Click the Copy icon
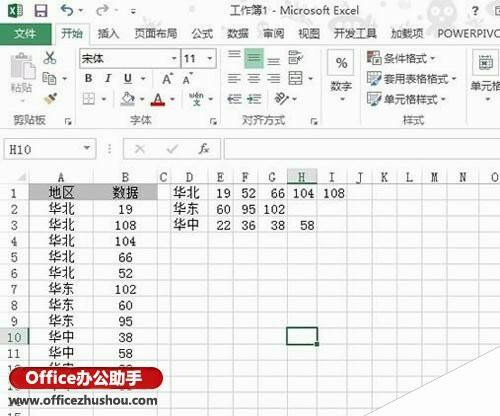Image resolution: width=500 pixels, height=416 pixels. point(49,79)
